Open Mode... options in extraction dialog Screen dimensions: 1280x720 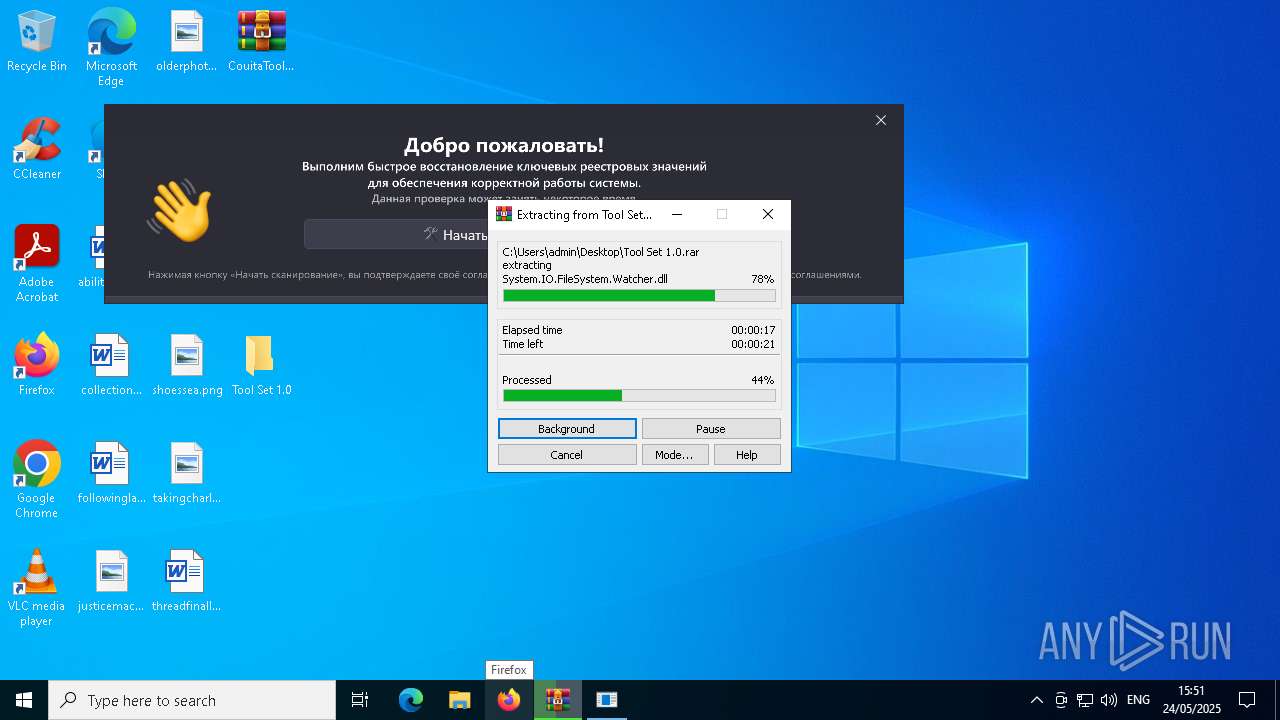coord(675,455)
